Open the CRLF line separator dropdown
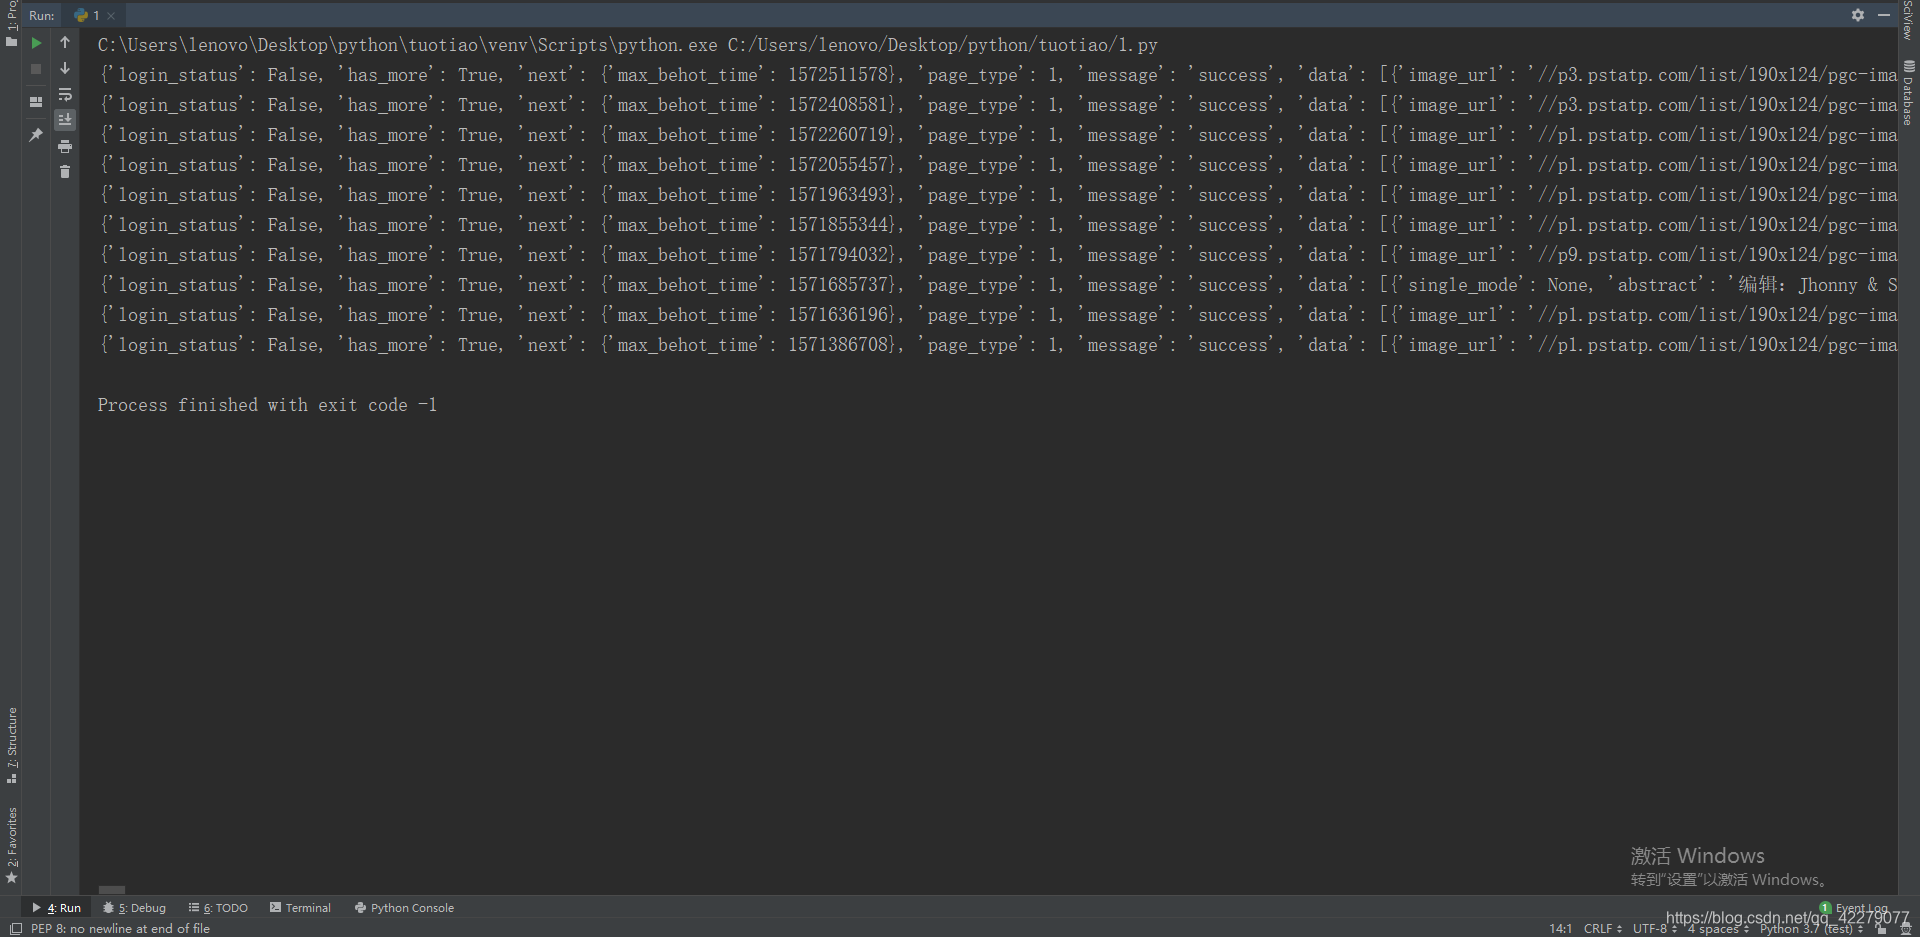The height and width of the screenshot is (937, 1920). [x=1603, y=929]
